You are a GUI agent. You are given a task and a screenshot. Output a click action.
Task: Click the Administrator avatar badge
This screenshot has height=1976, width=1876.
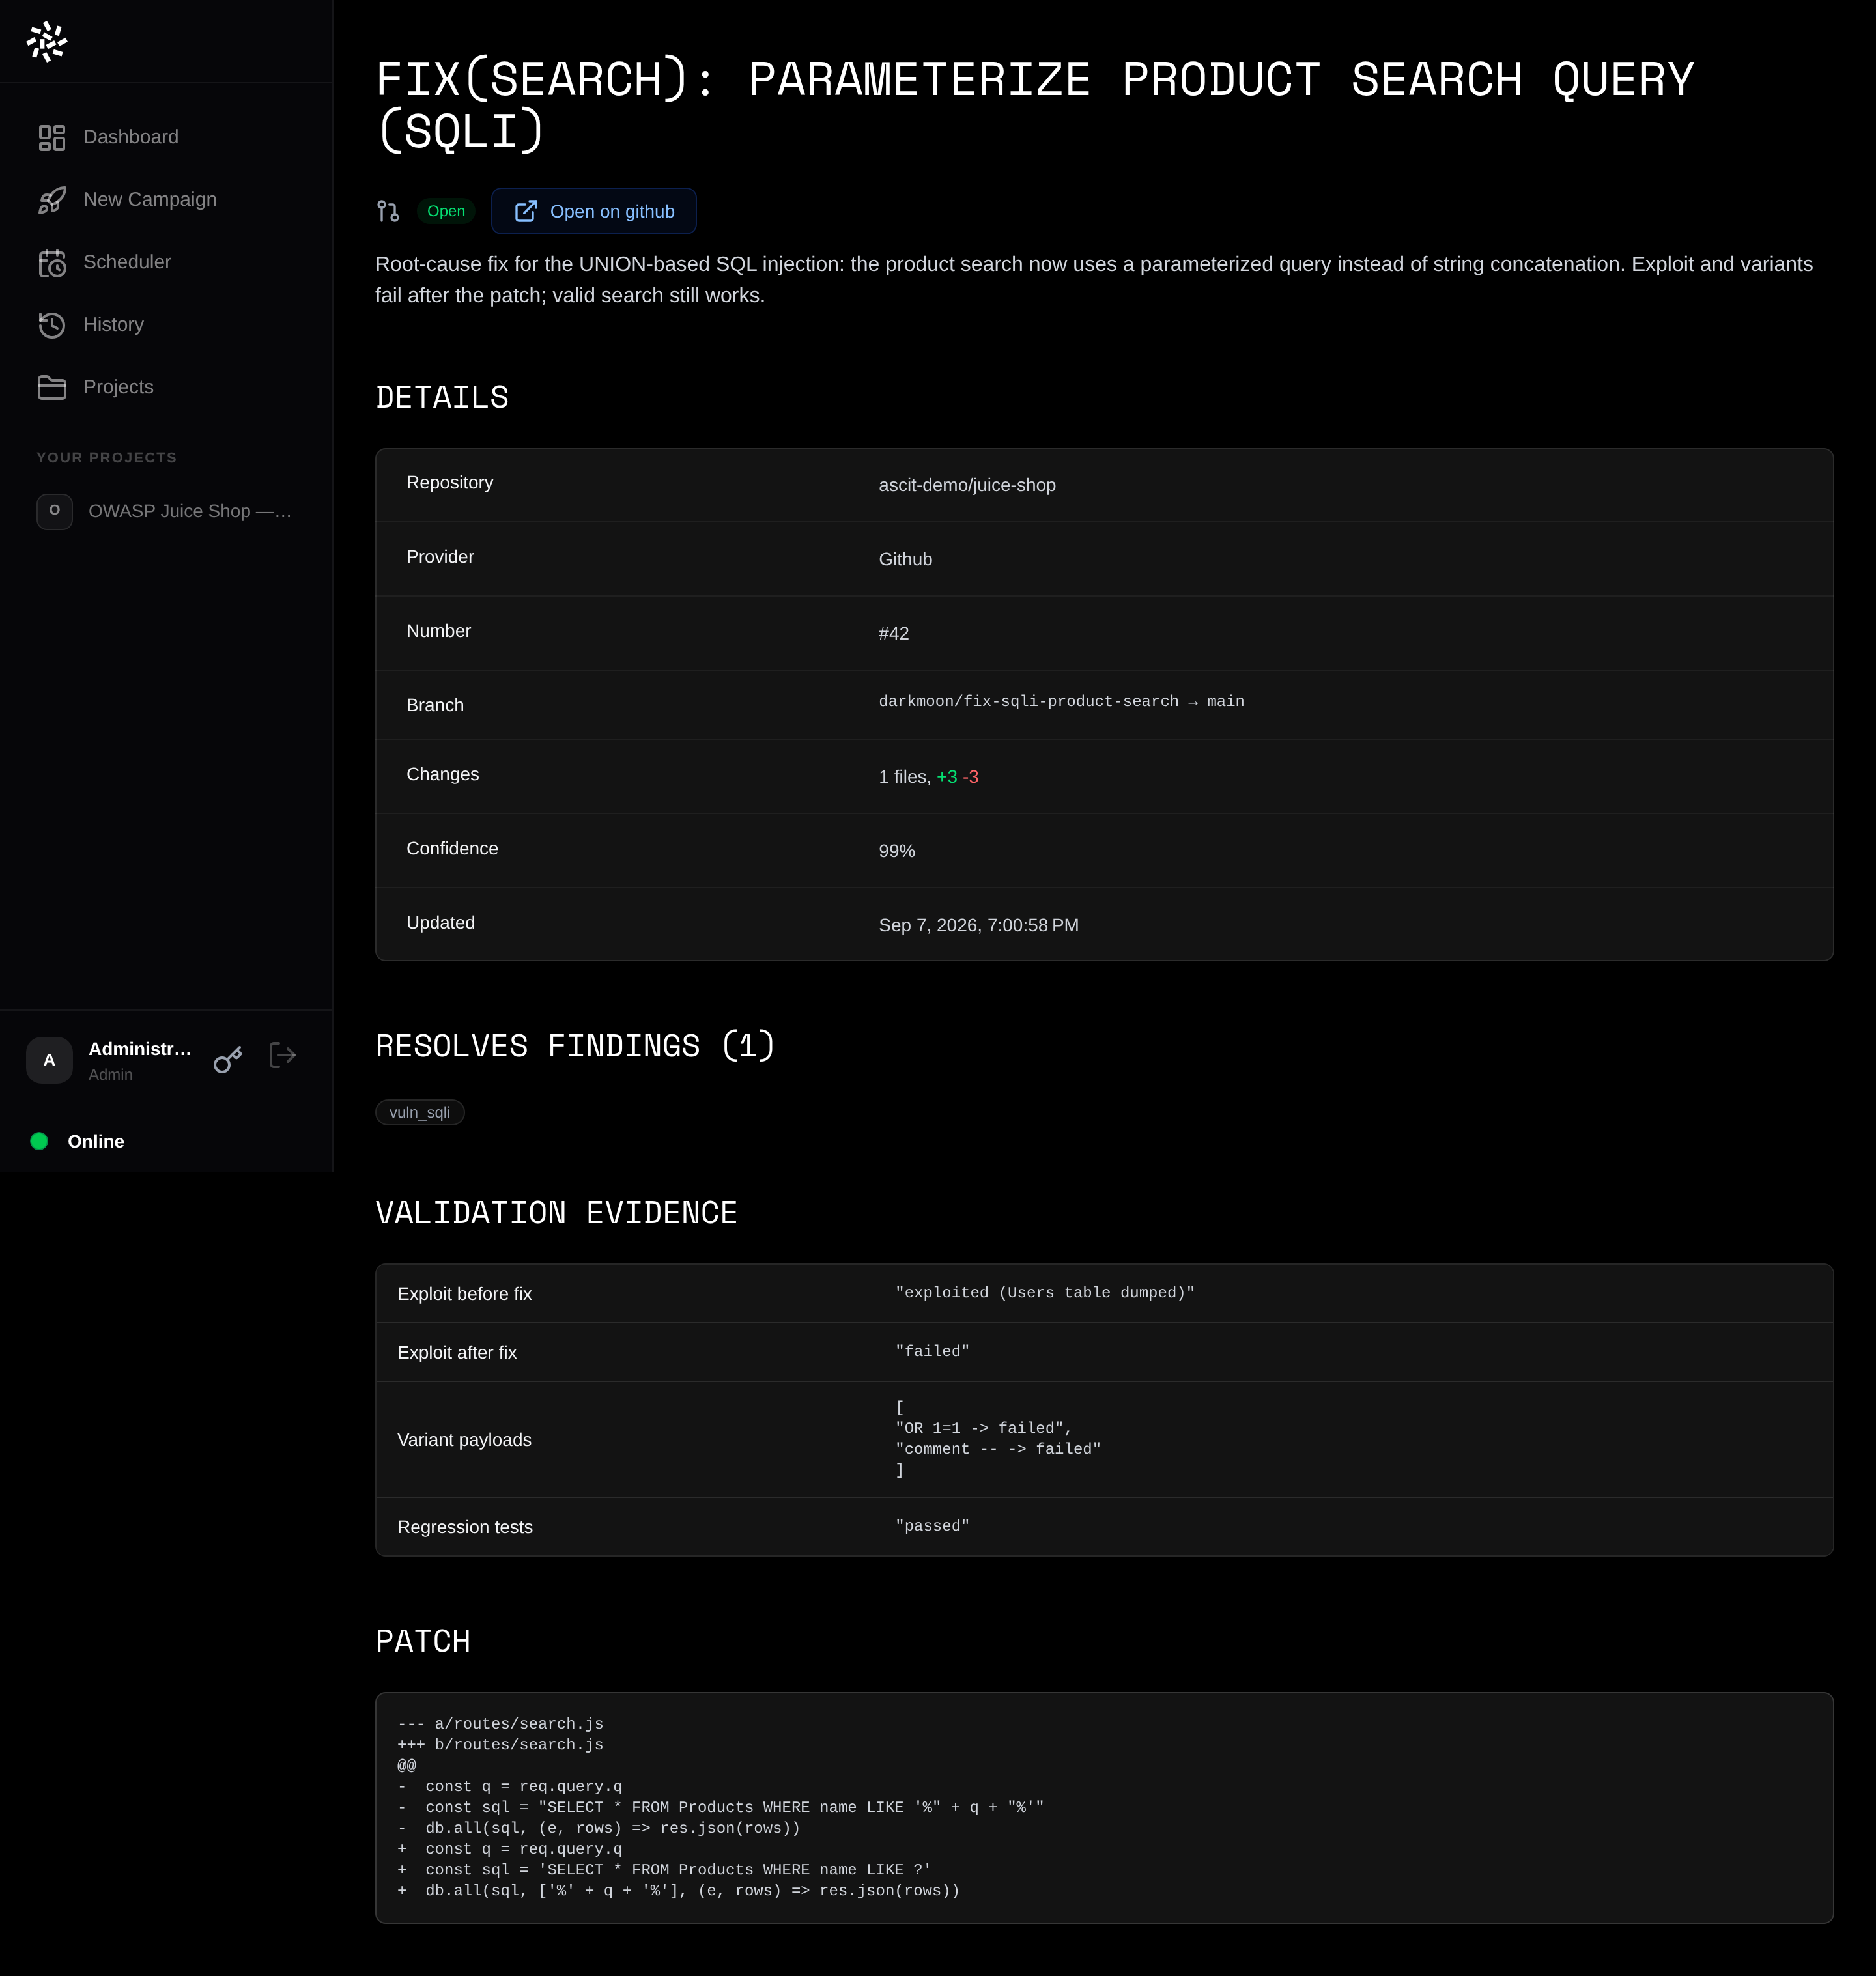pos(49,1060)
